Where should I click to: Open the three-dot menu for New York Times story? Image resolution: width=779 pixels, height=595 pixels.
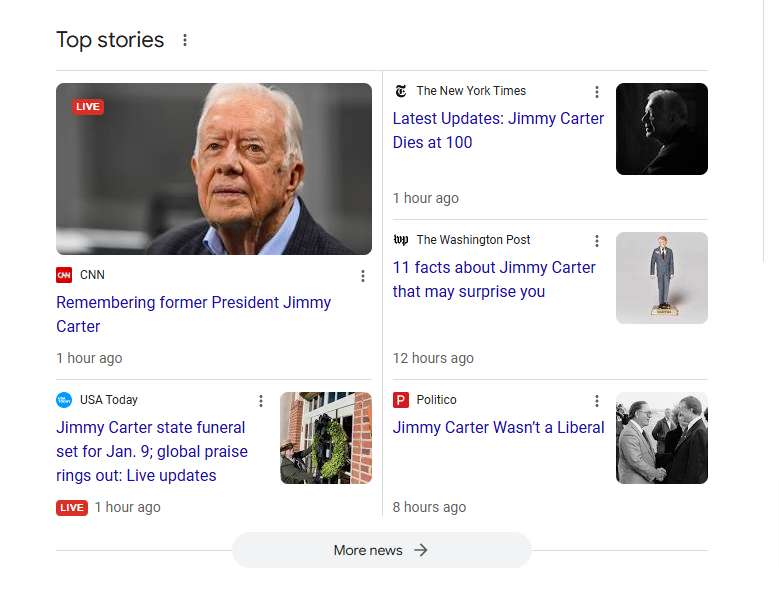(x=597, y=92)
